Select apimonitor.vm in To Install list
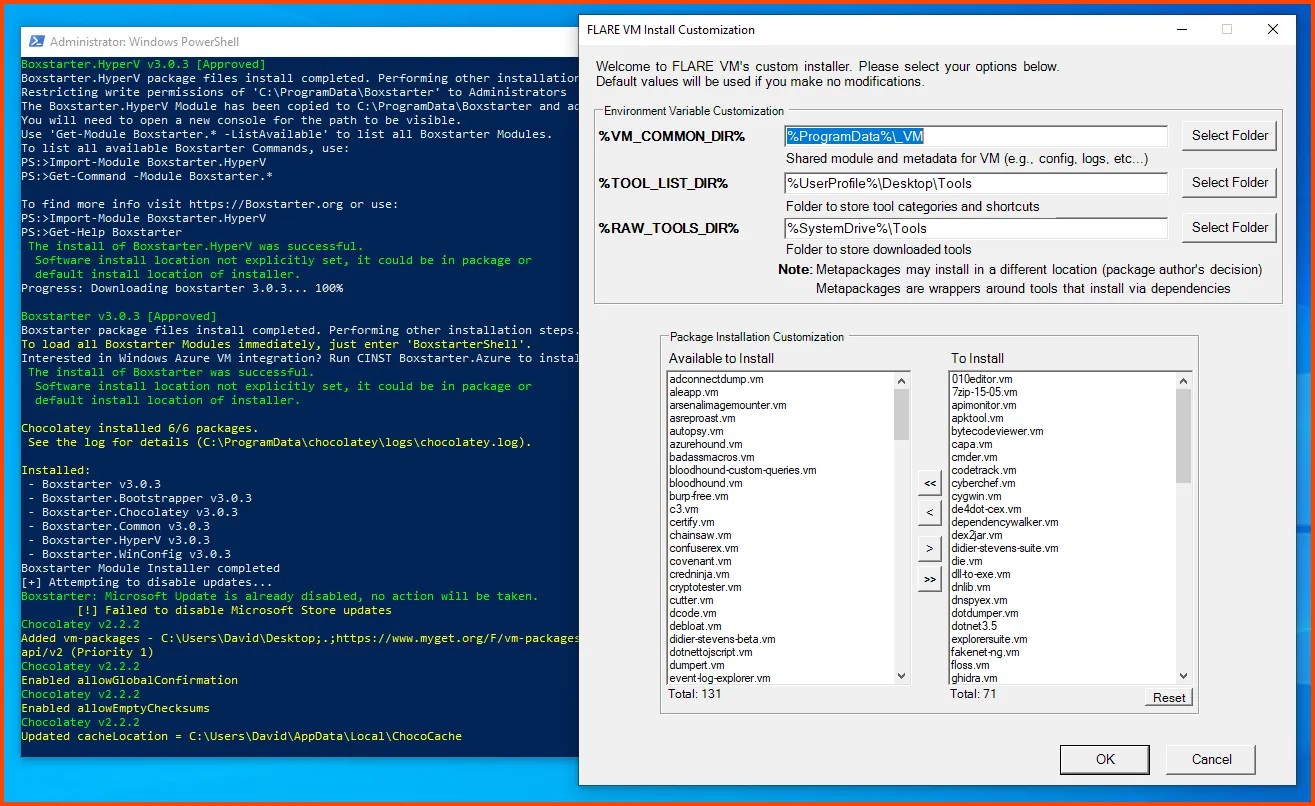Screen dimensions: 1315x806 pos(984,406)
